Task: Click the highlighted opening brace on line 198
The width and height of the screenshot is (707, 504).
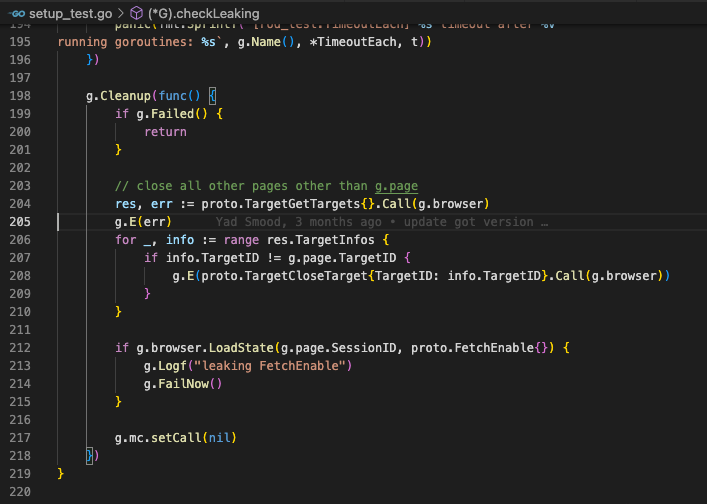Action: click(x=212, y=96)
